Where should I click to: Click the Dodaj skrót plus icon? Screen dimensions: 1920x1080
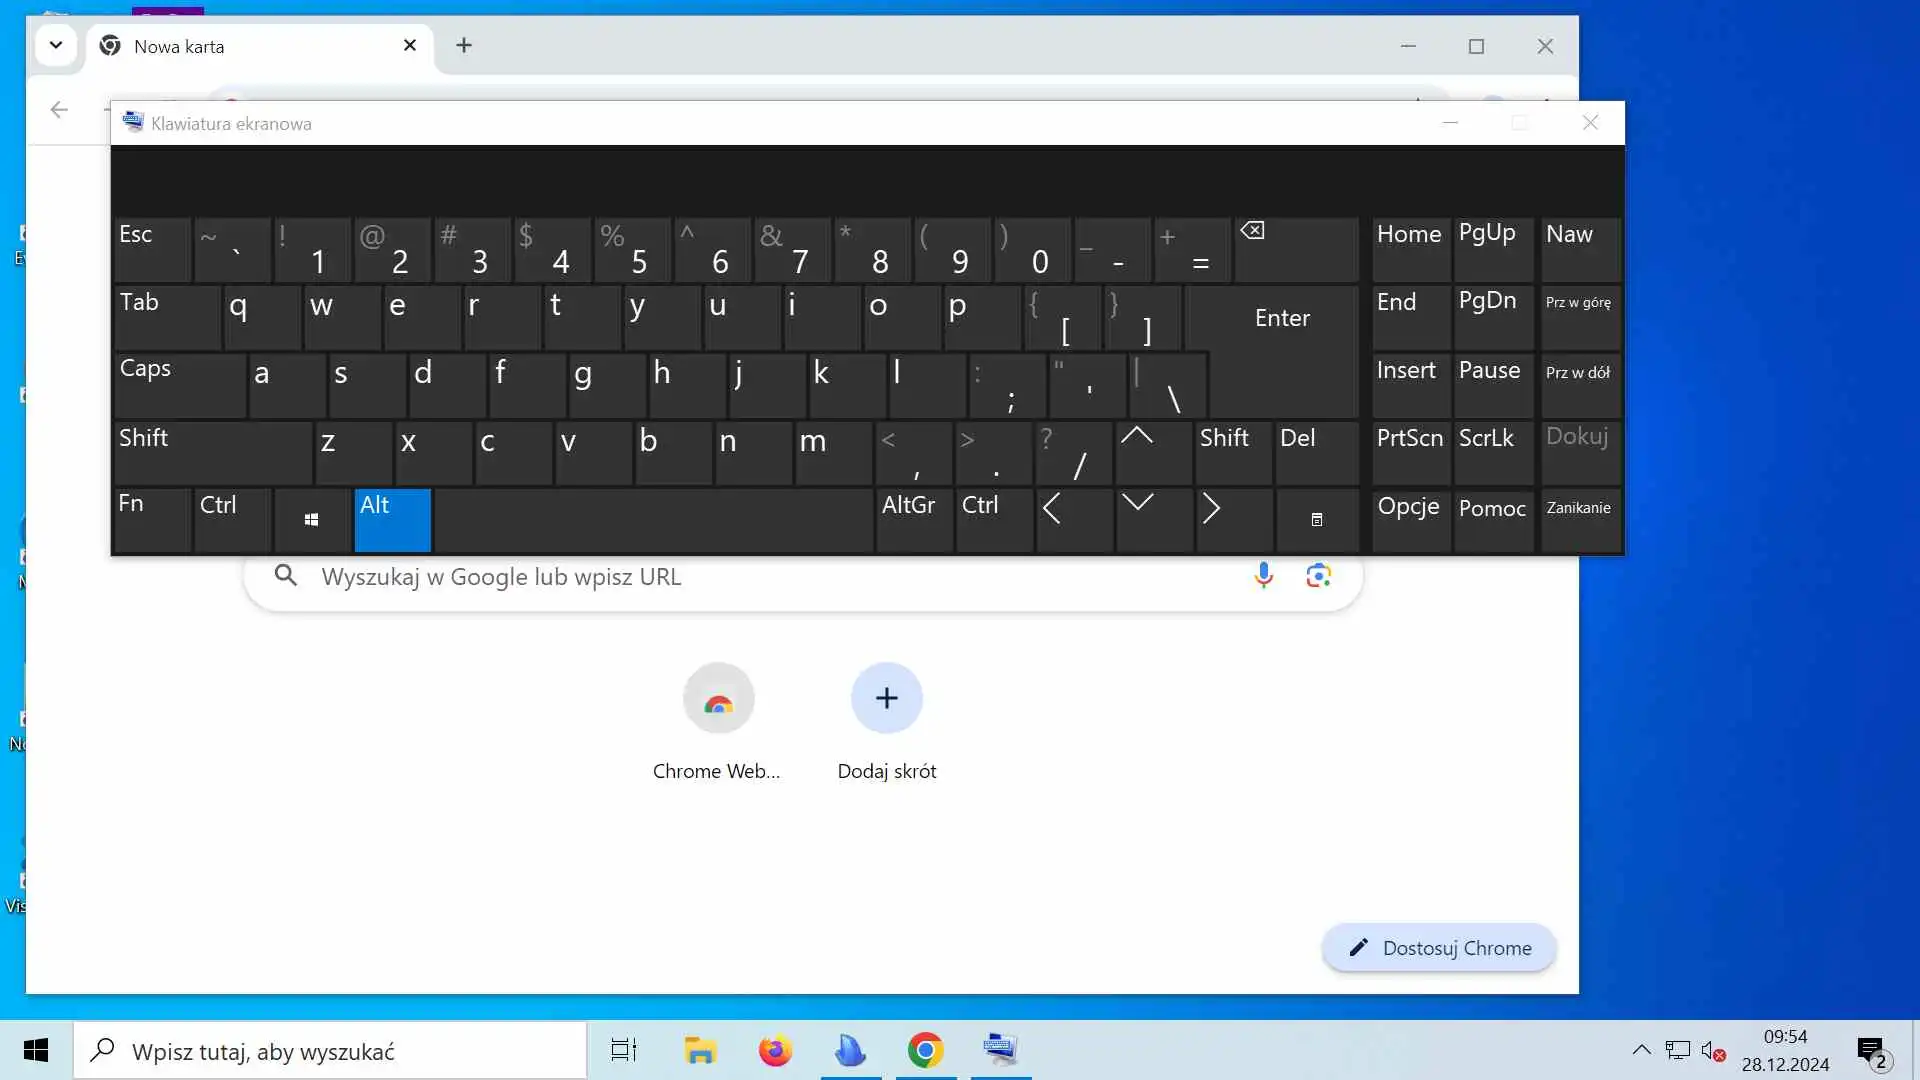[886, 698]
